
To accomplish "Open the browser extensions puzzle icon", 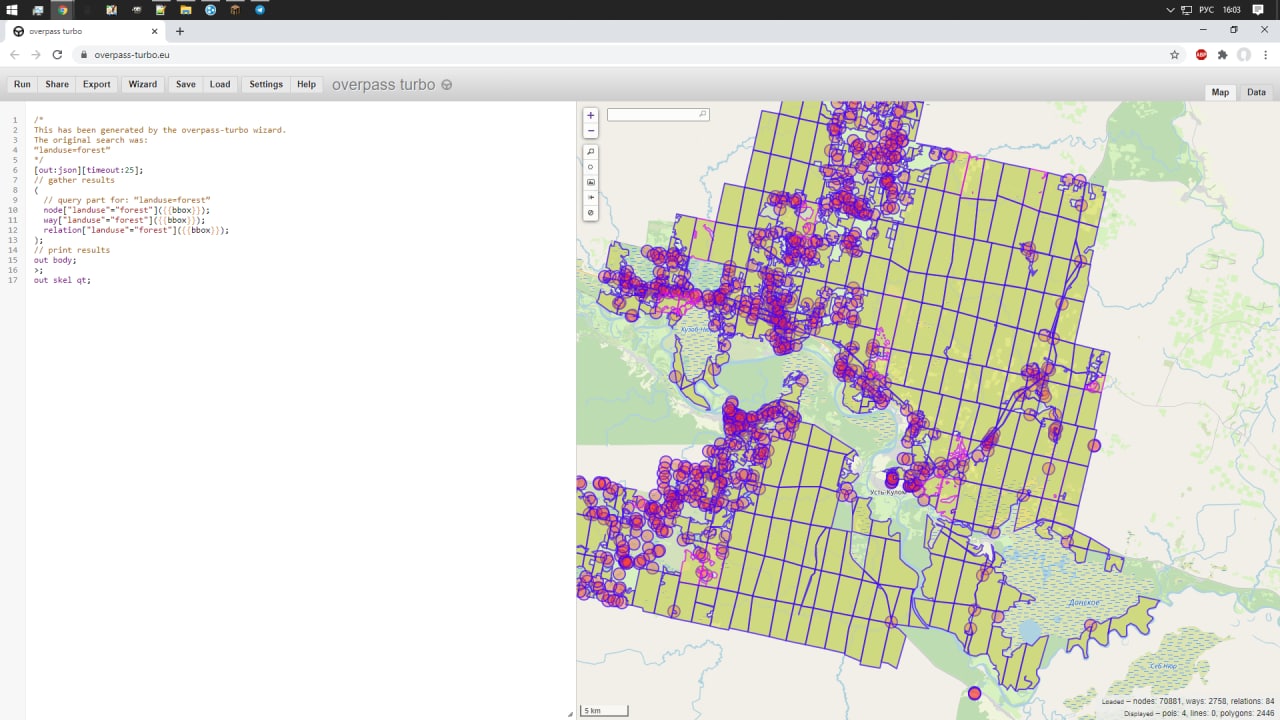I will point(1222,55).
